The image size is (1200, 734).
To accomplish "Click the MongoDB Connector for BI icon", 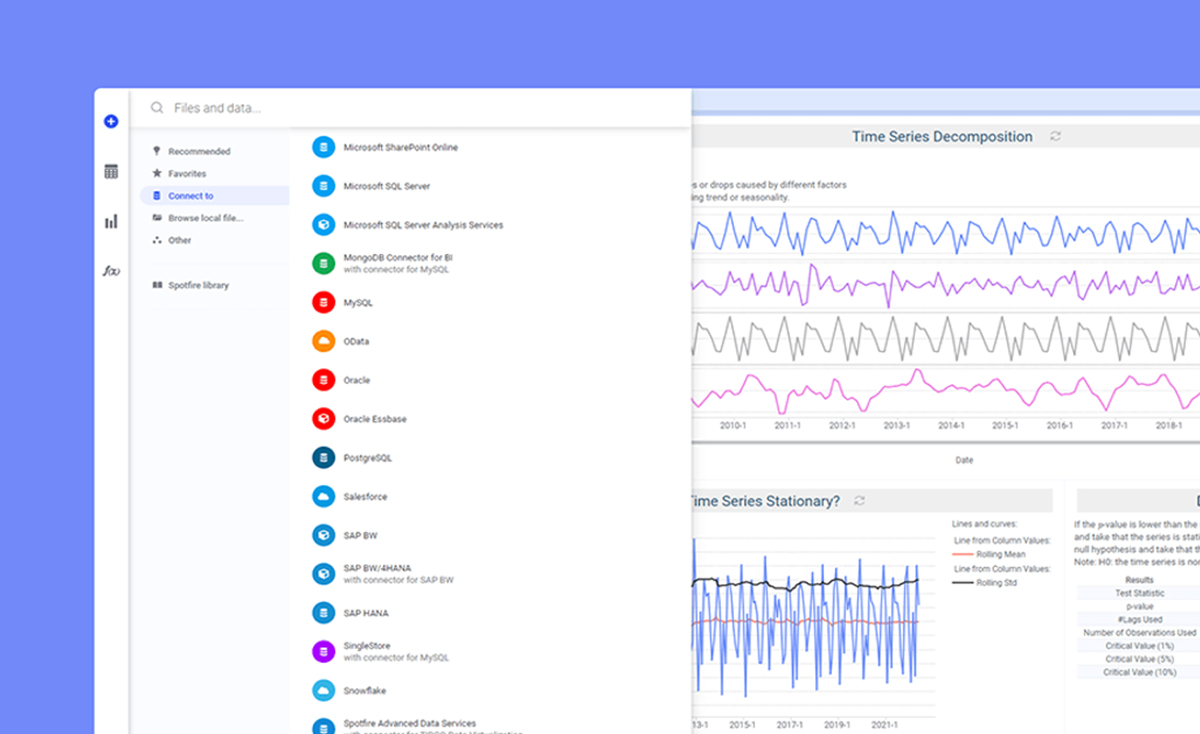I will (x=322, y=263).
